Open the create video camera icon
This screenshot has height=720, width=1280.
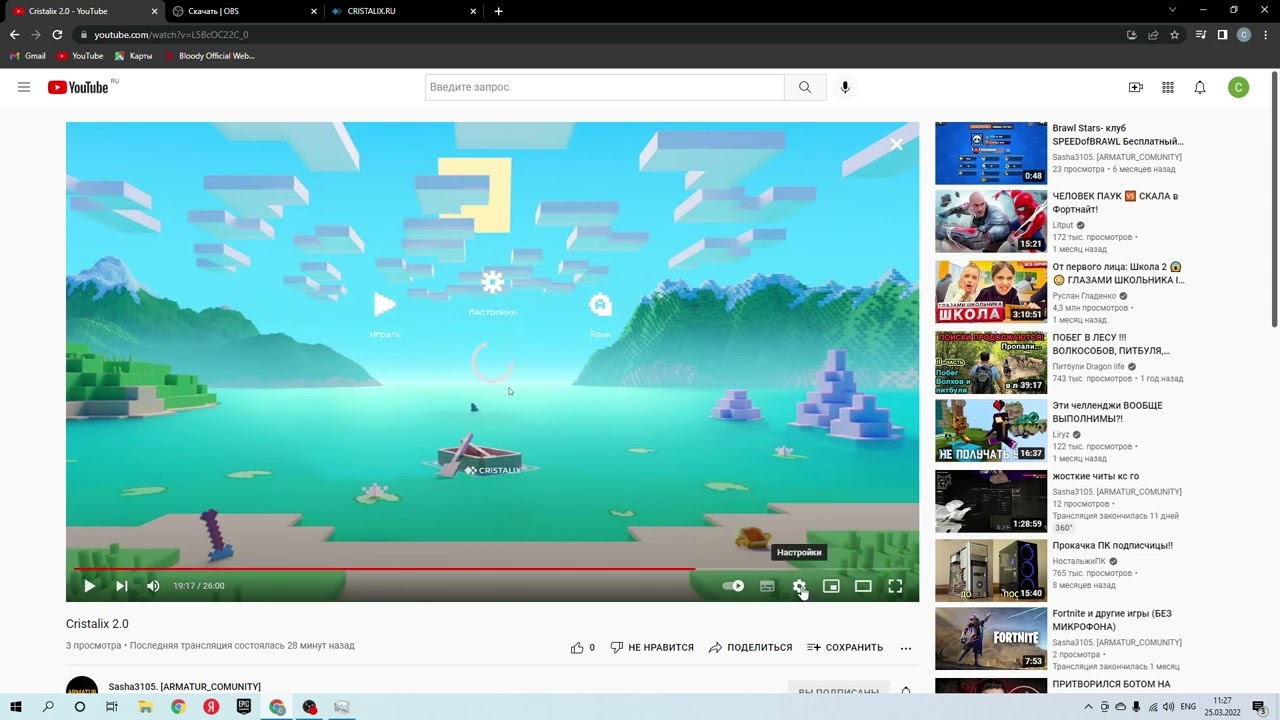1135,87
